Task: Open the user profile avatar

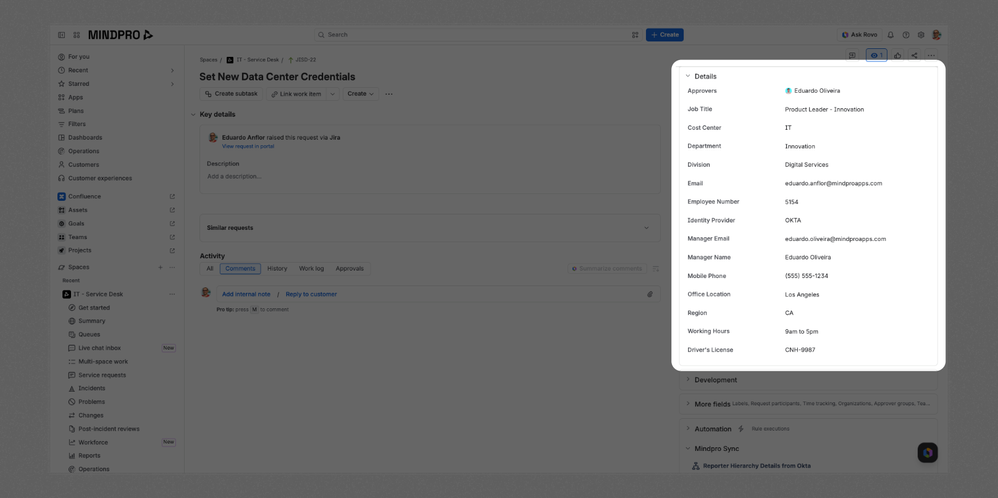Action: pos(936,35)
